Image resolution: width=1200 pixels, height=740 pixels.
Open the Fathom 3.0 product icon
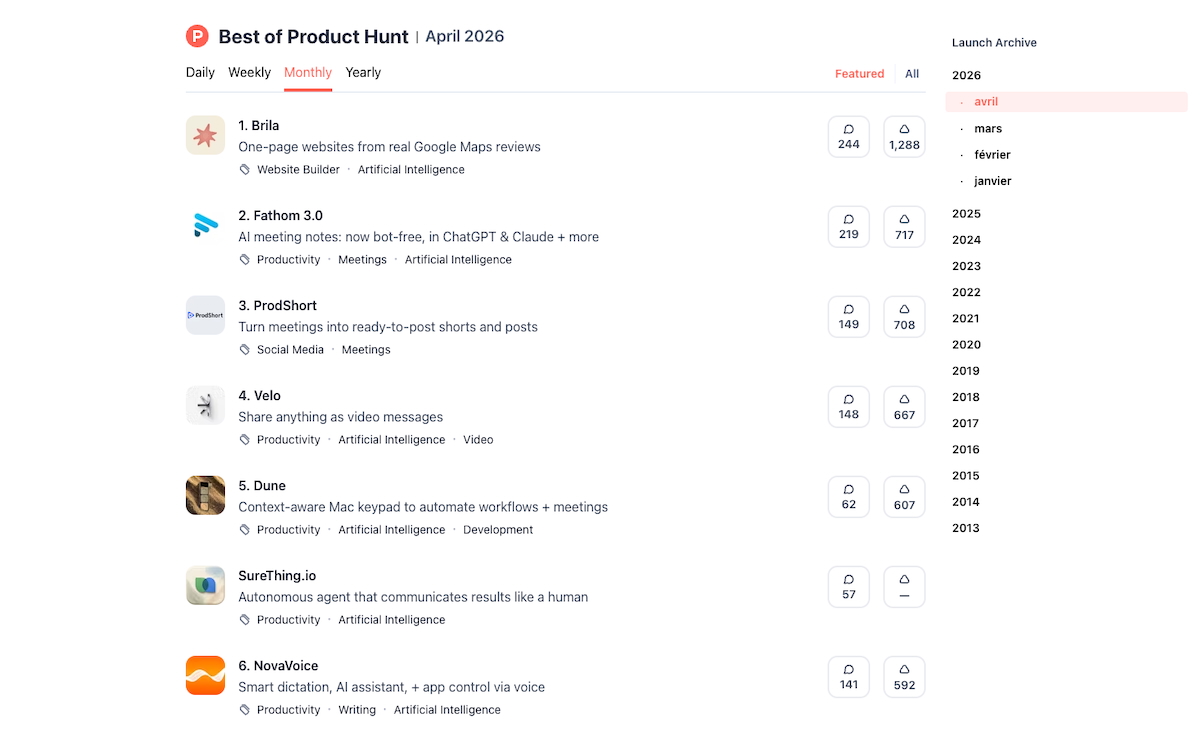coord(205,225)
